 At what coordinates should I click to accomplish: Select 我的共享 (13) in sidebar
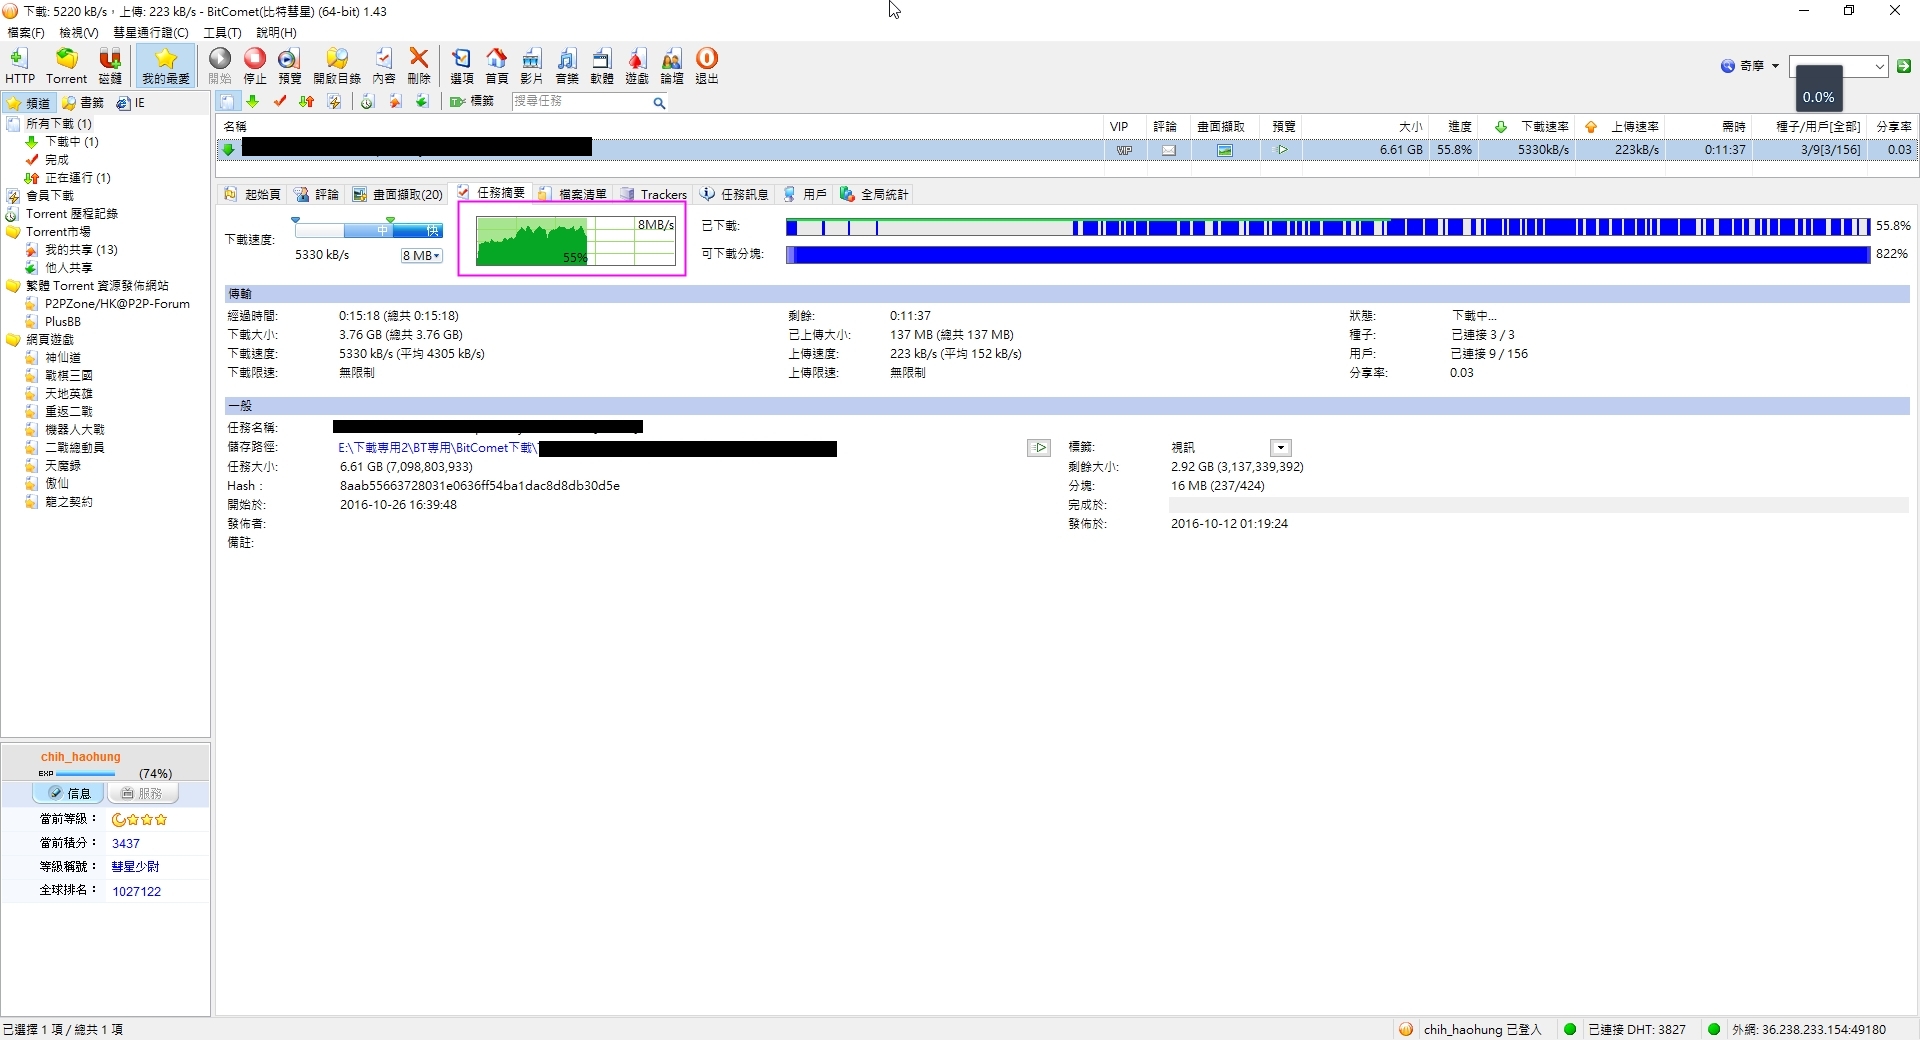click(81, 250)
